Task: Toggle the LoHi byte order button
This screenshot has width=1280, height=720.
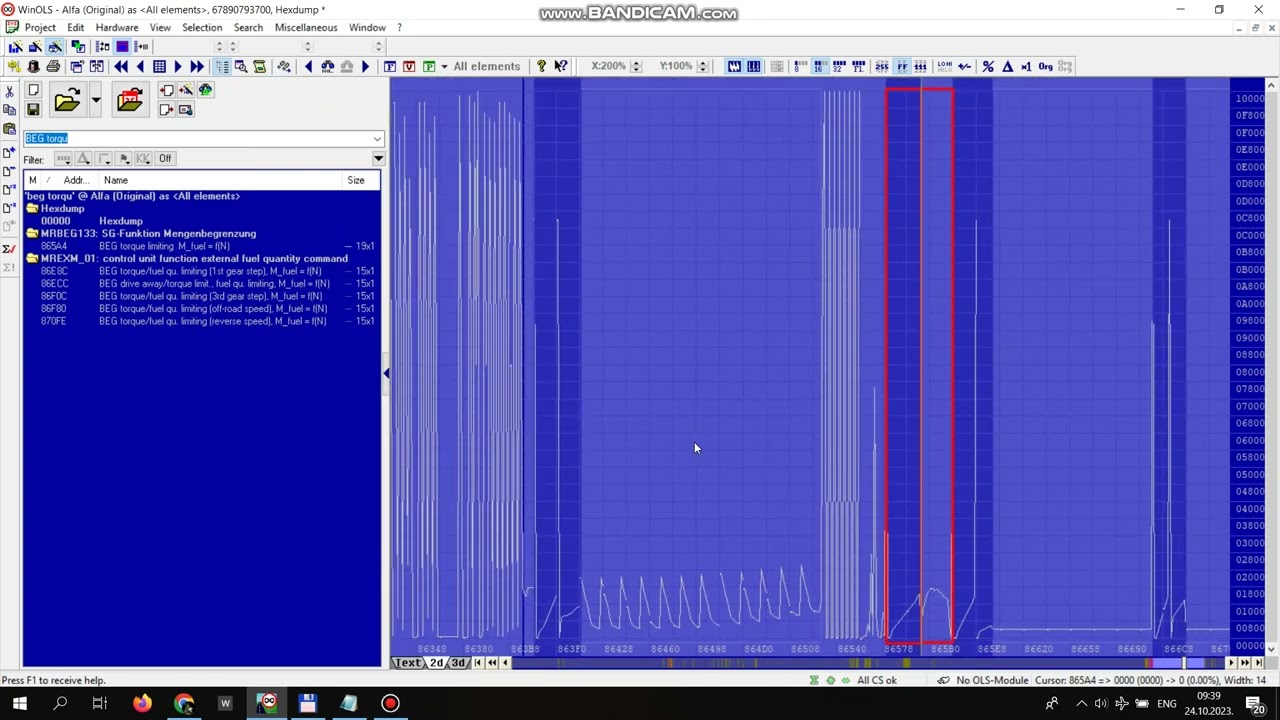Action: point(945,67)
